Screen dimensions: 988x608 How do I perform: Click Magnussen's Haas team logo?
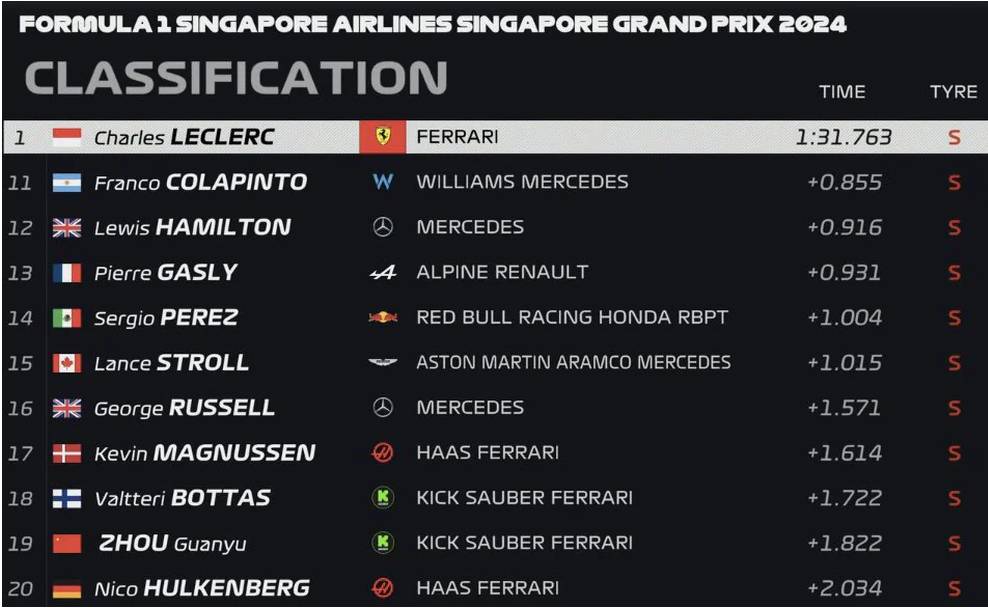382,452
